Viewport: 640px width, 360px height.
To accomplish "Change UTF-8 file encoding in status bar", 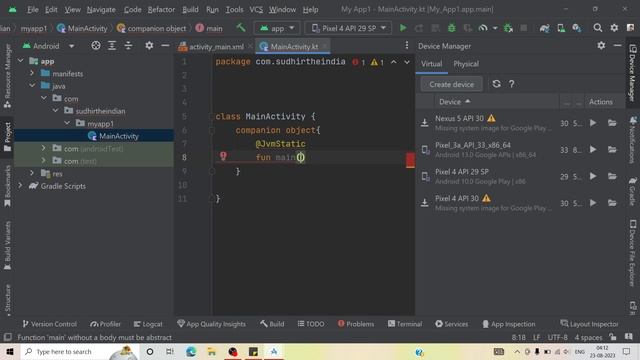I will (x=557, y=337).
